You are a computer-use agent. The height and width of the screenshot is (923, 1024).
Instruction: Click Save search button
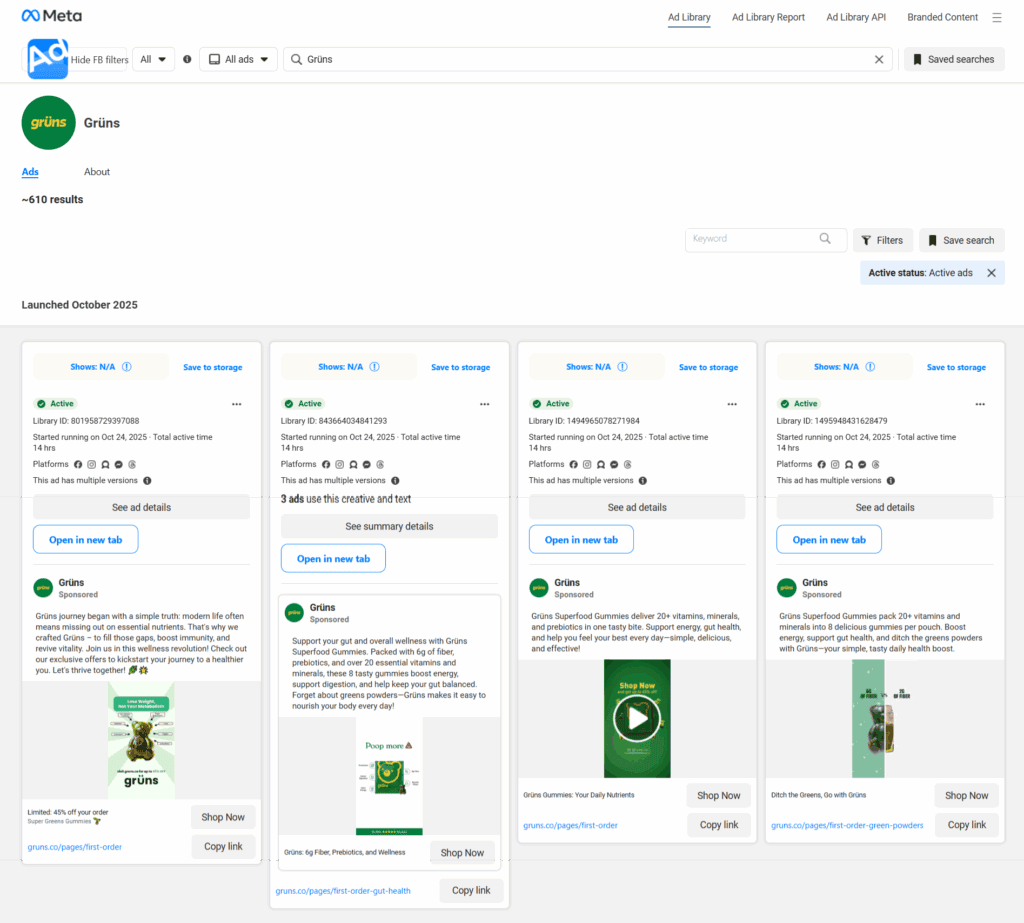(961, 240)
